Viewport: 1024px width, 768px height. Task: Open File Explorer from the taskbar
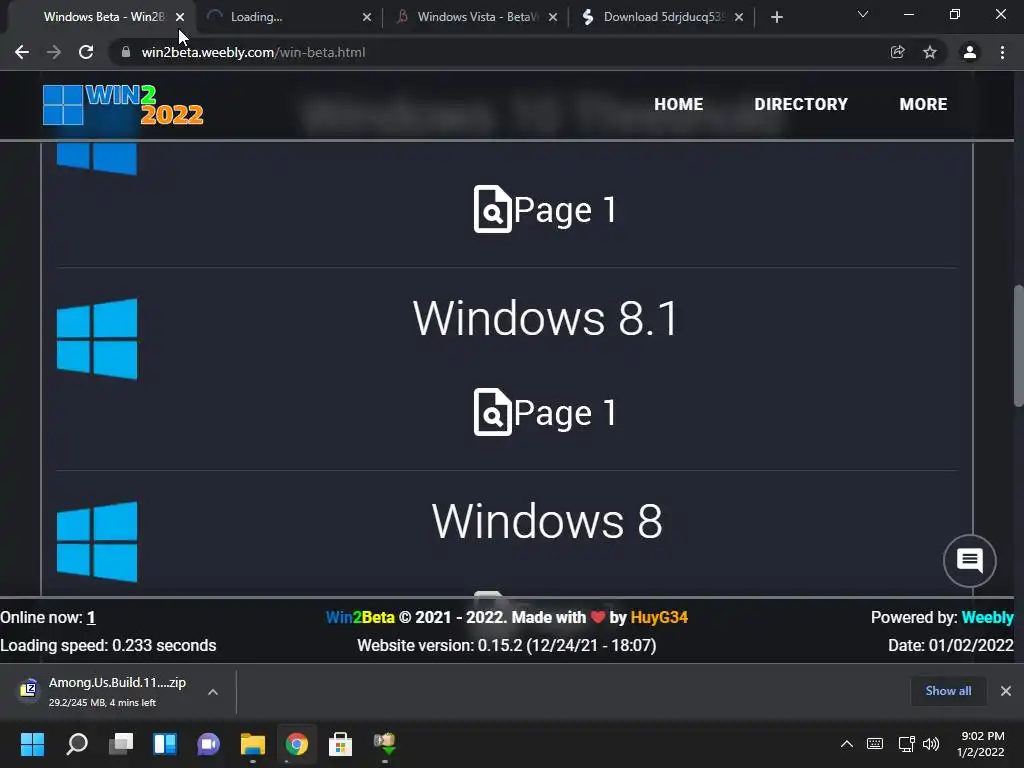pyautogui.click(x=253, y=744)
